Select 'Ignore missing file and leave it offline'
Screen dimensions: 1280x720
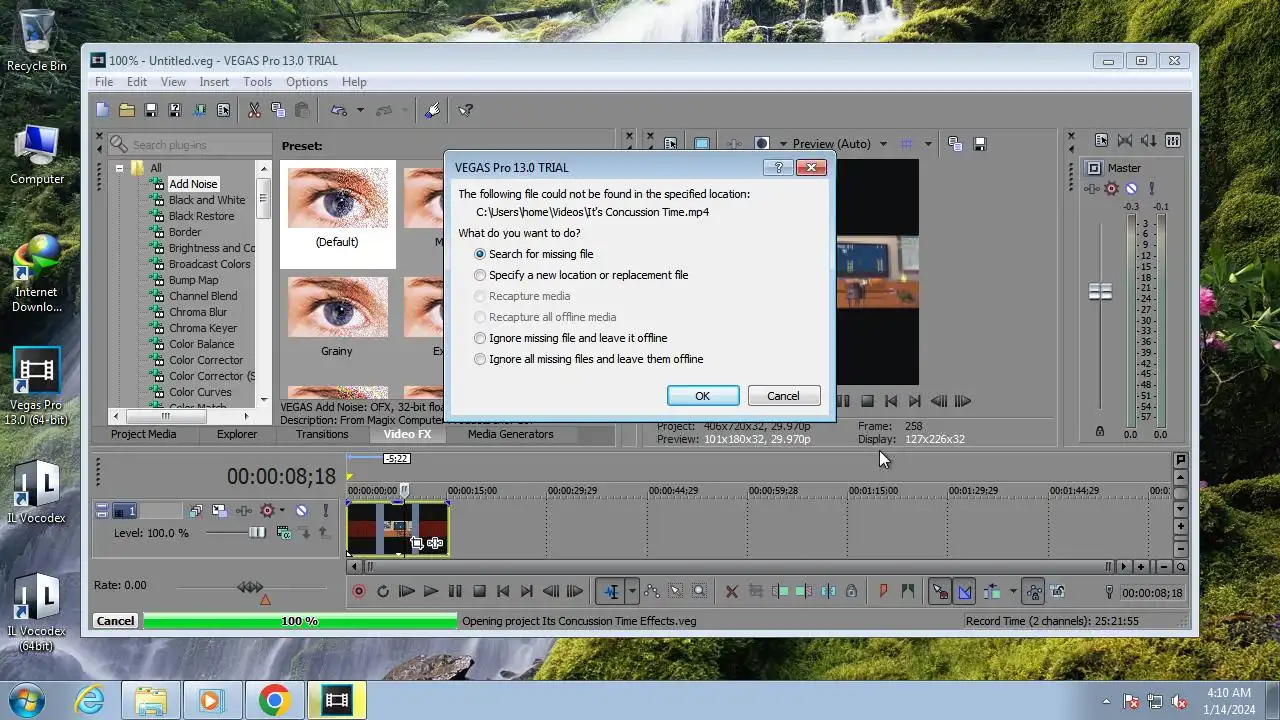480,338
